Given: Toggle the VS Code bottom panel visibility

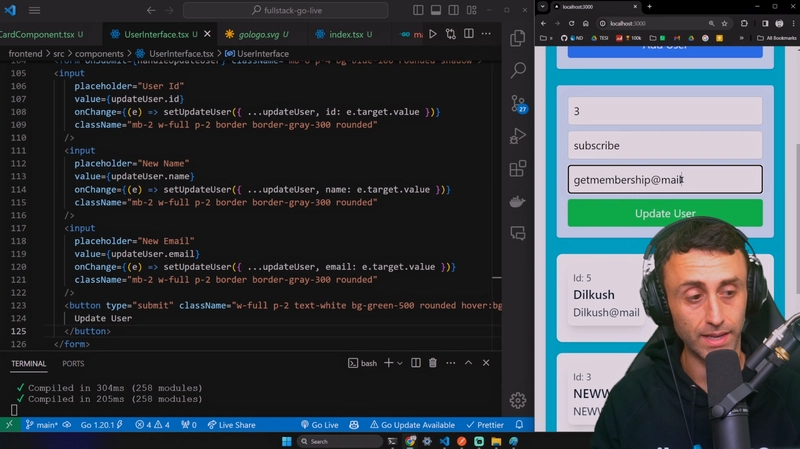Looking at the screenshot, I should tap(436, 10).
